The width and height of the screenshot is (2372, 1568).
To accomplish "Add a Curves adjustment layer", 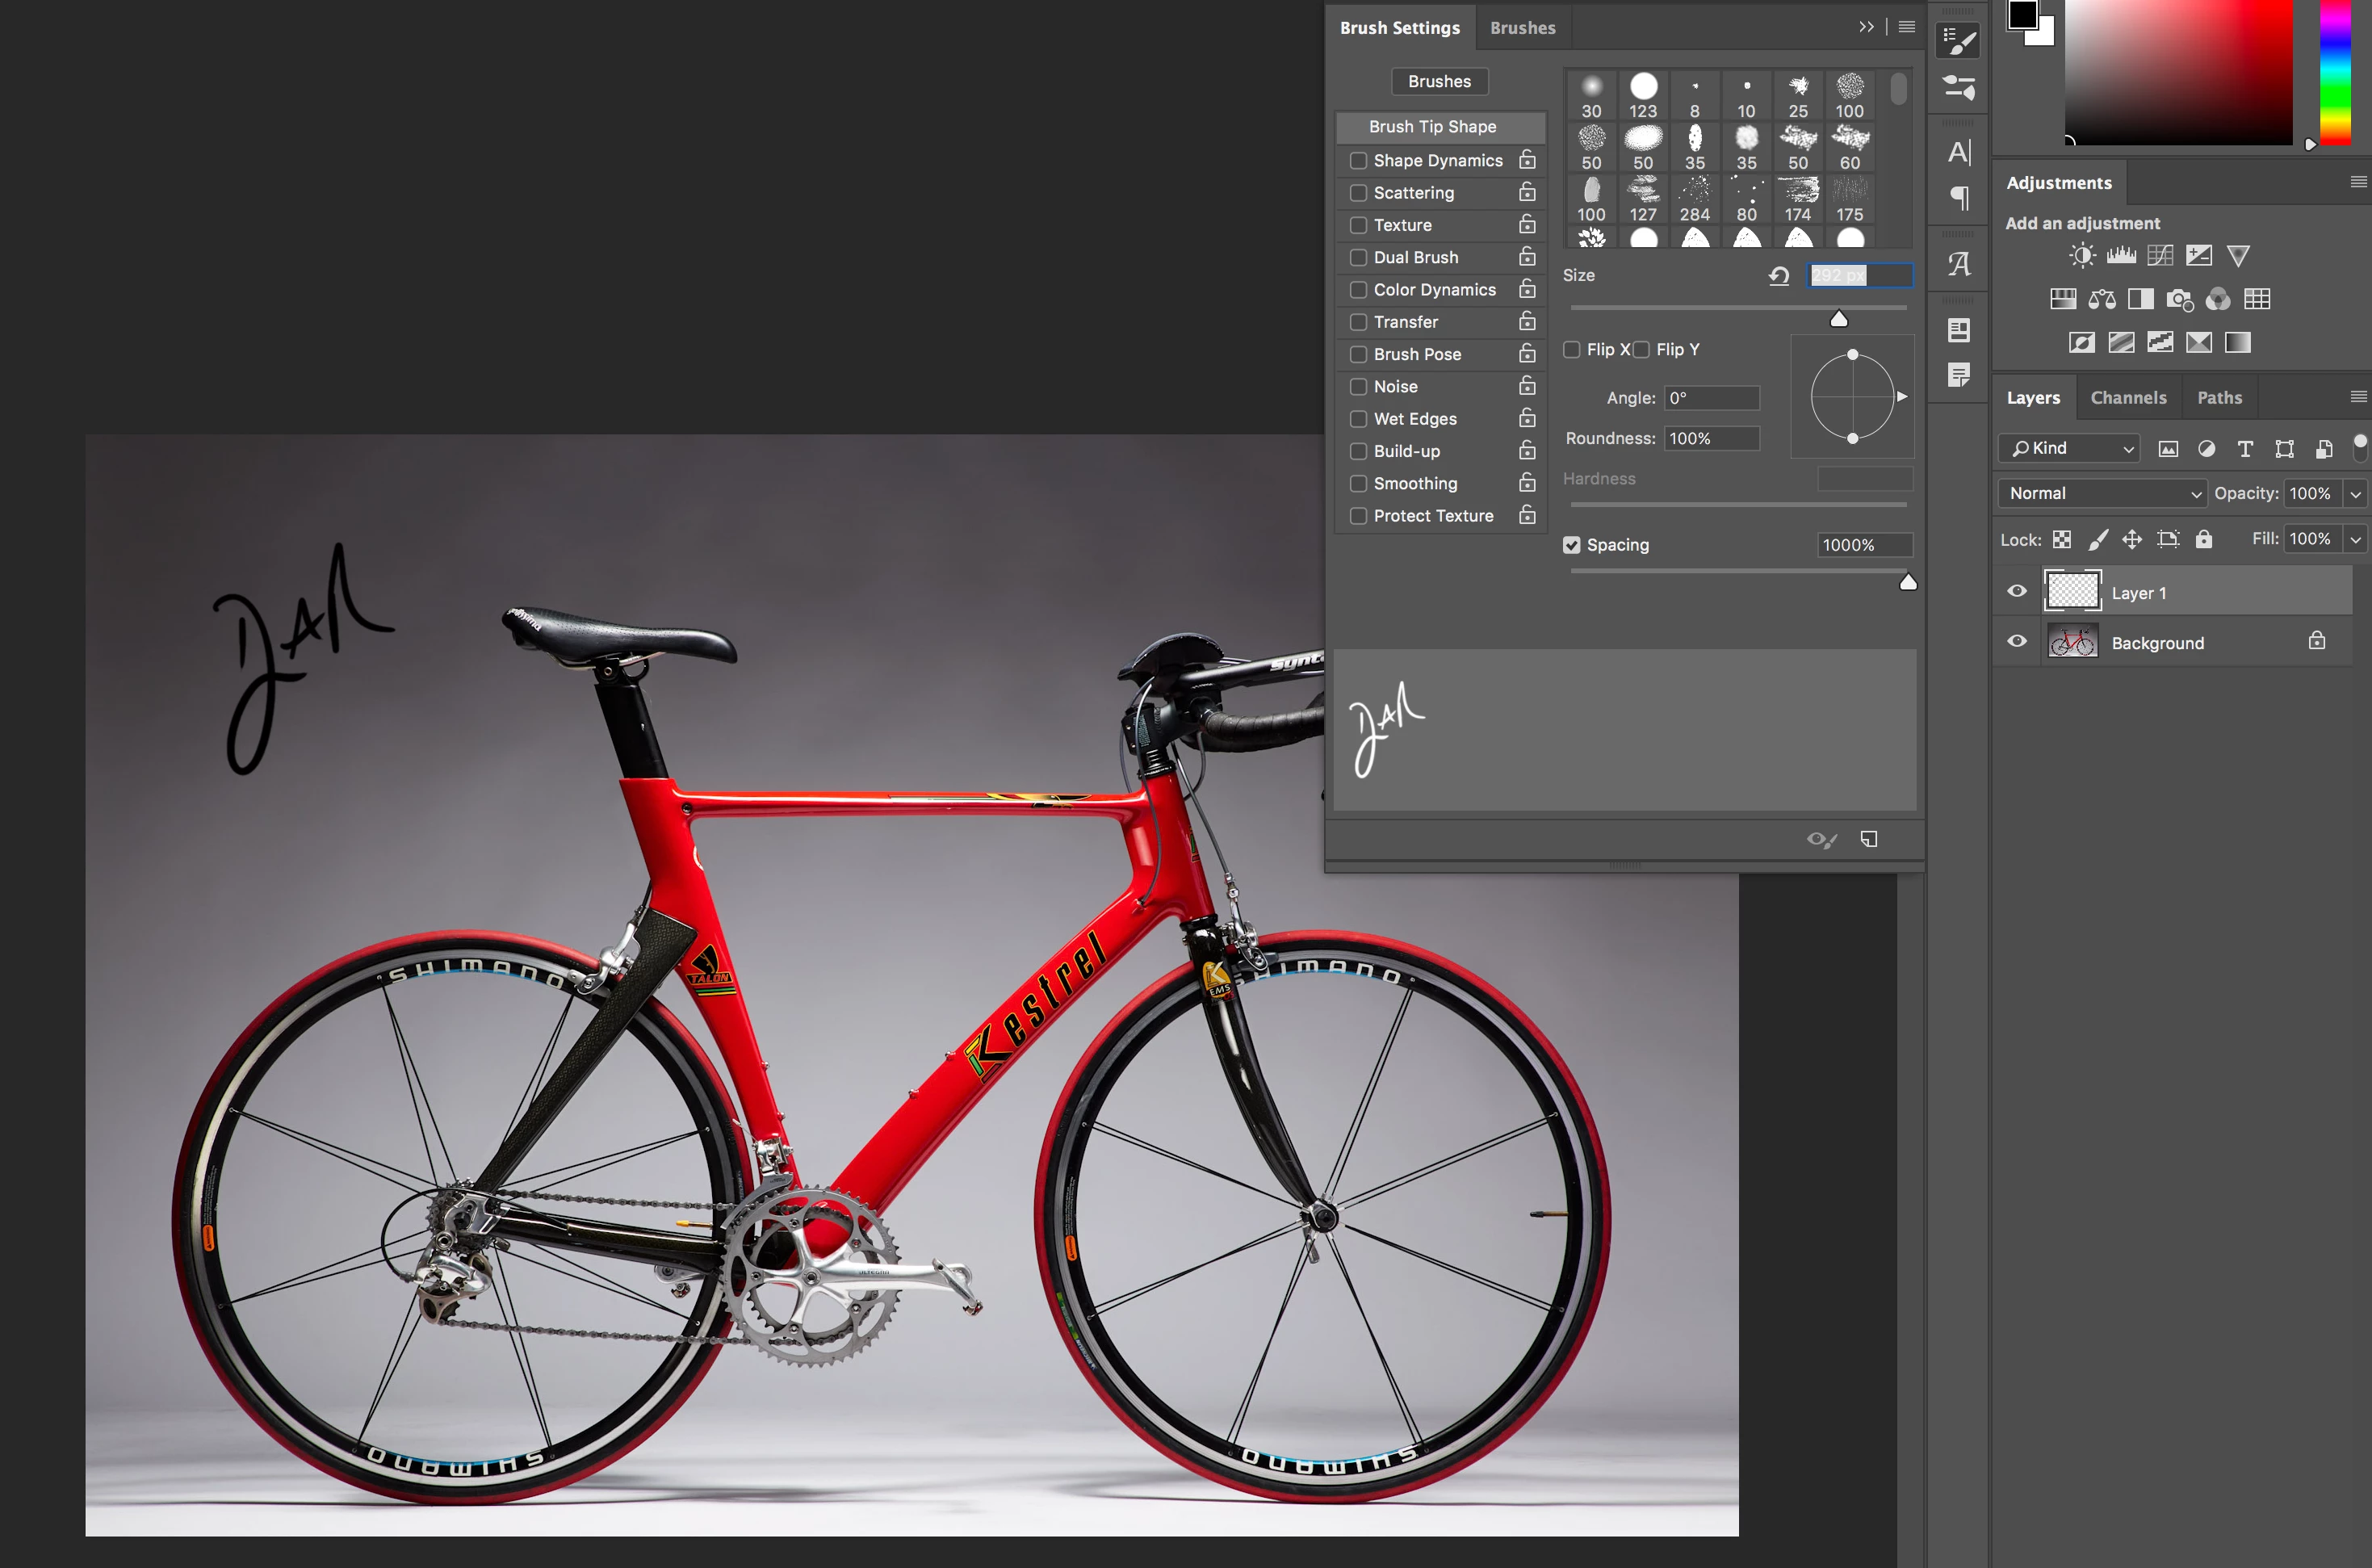I will click(x=2160, y=256).
